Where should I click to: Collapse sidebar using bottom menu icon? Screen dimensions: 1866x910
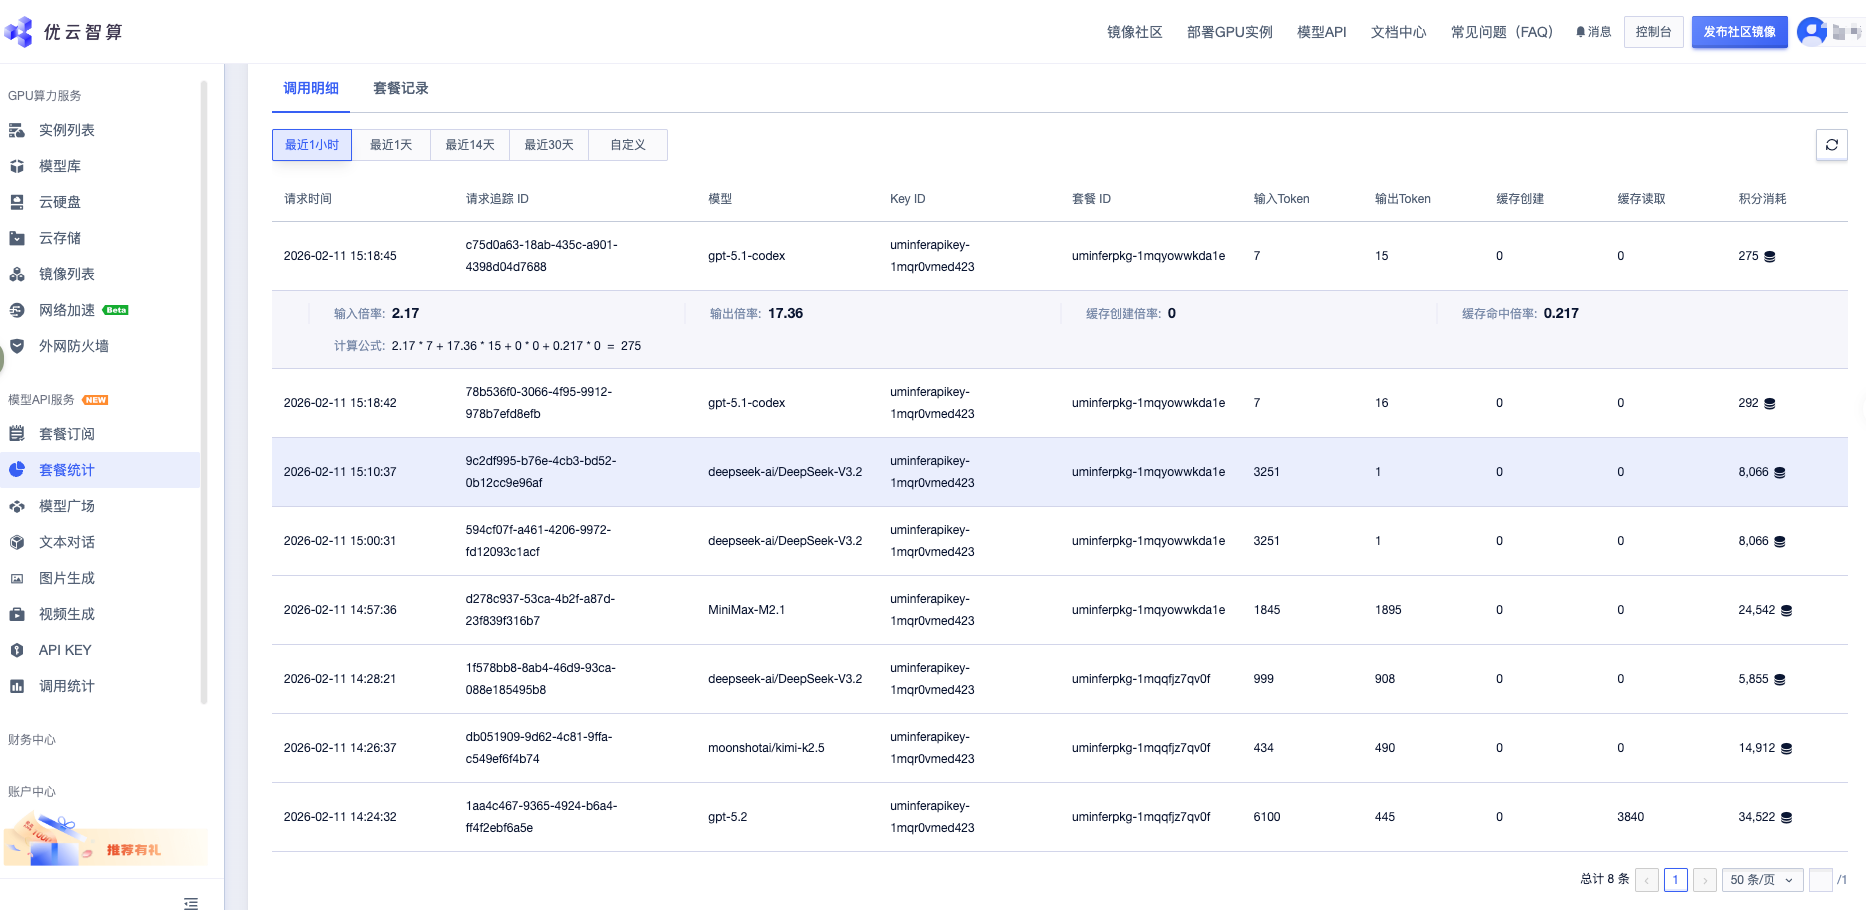point(191,903)
